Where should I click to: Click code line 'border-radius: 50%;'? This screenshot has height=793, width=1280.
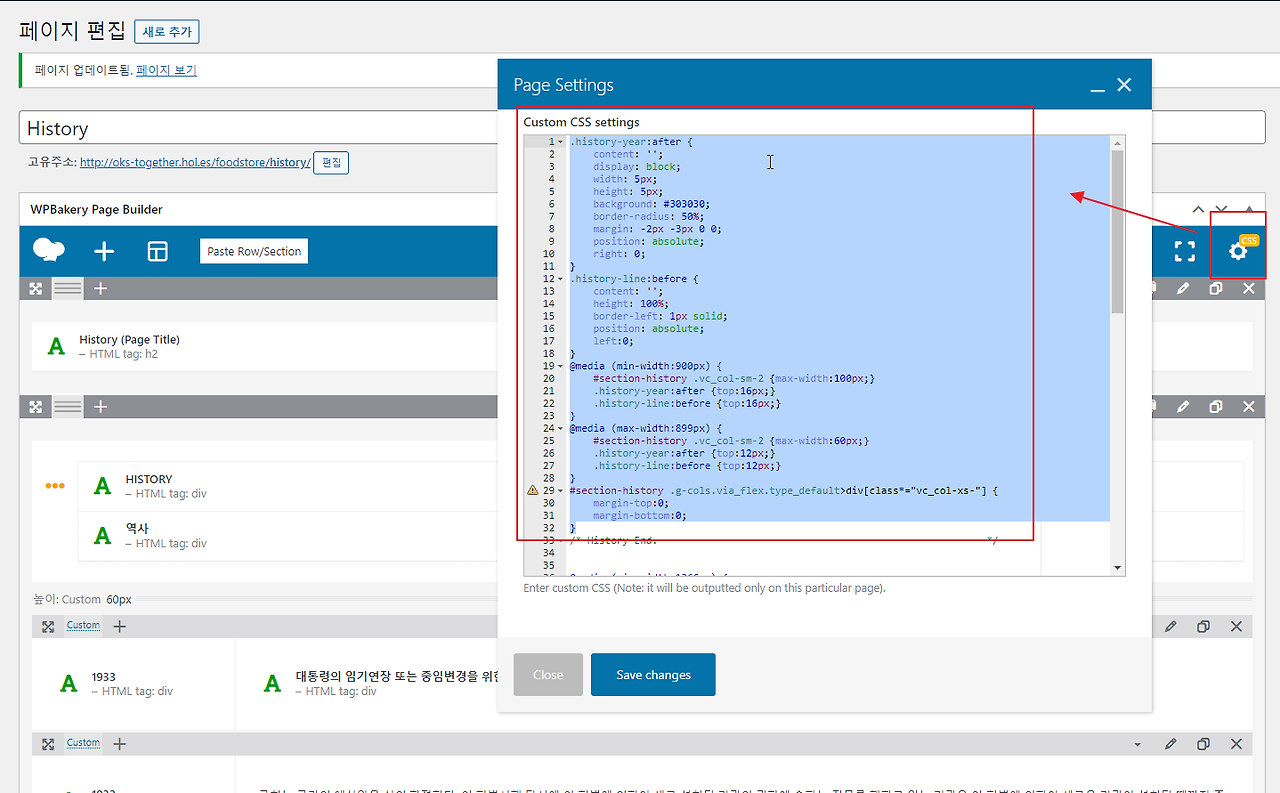[648, 216]
